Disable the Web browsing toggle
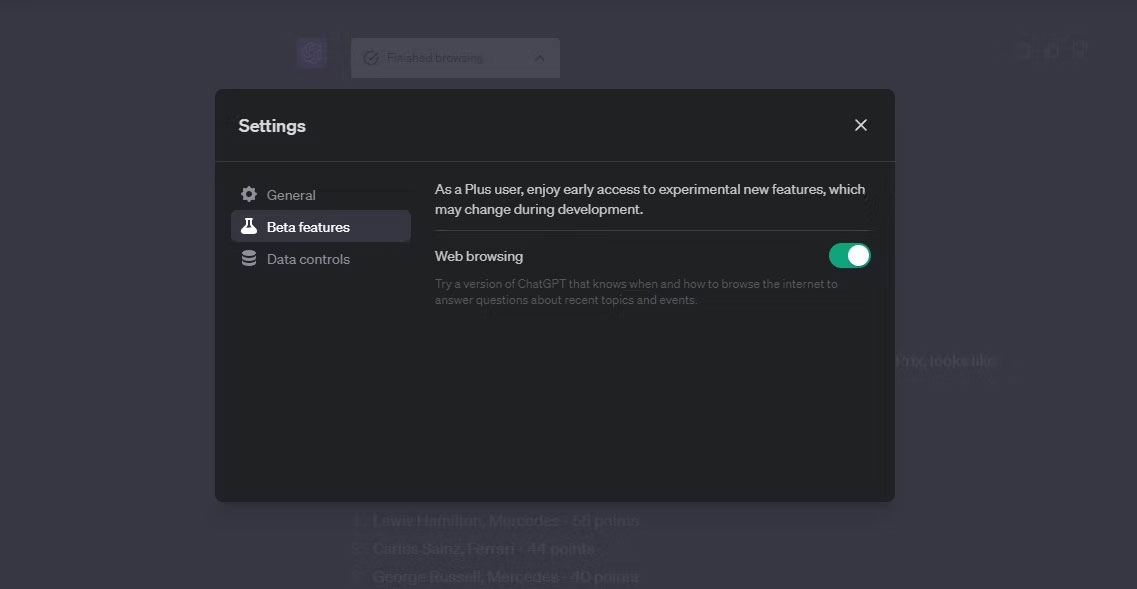The height and width of the screenshot is (589, 1137). pos(849,255)
